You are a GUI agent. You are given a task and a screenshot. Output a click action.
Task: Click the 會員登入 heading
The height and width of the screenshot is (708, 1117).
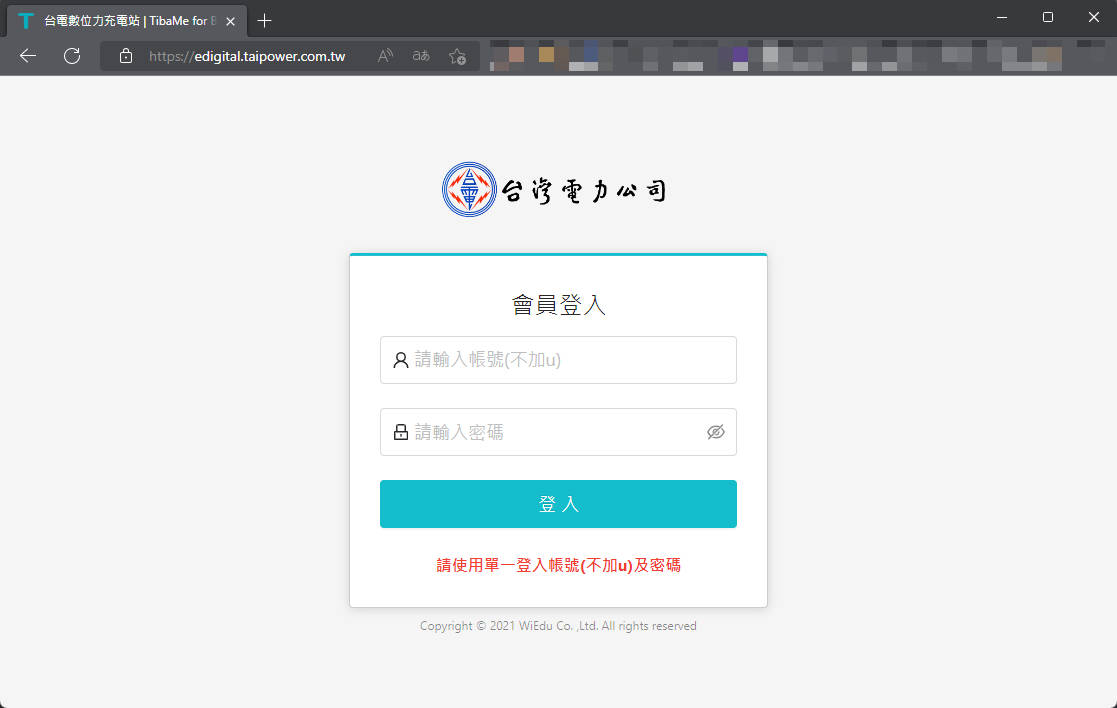point(558,305)
